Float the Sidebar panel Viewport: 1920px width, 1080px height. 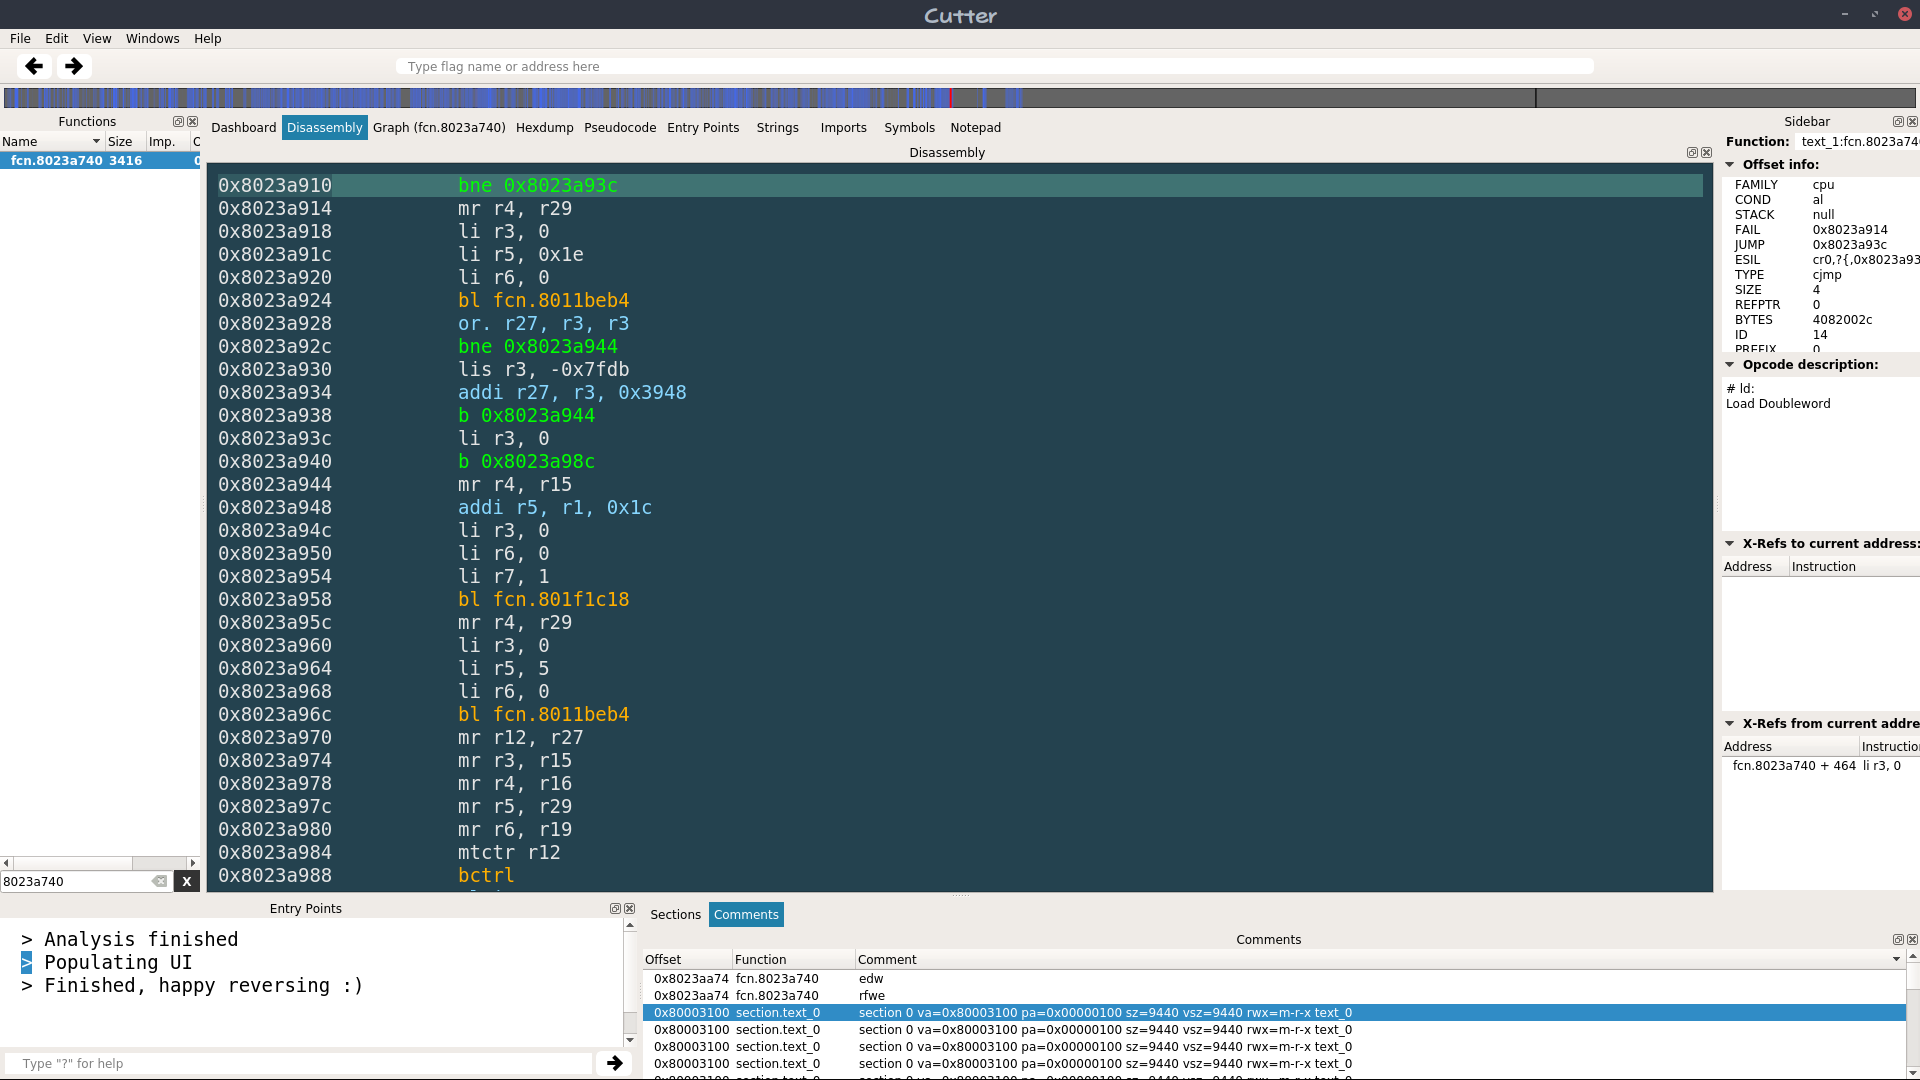coord(1898,122)
